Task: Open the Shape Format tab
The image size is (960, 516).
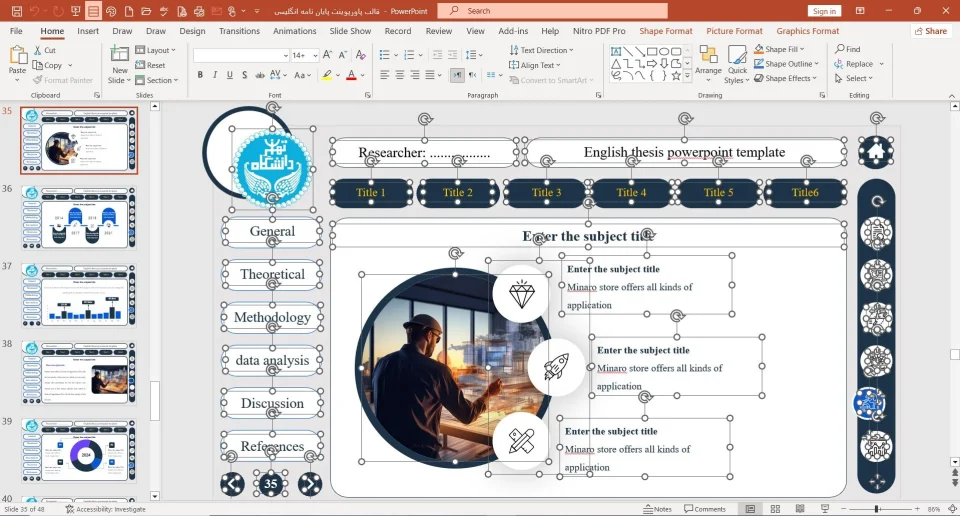Action: tap(666, 31)
